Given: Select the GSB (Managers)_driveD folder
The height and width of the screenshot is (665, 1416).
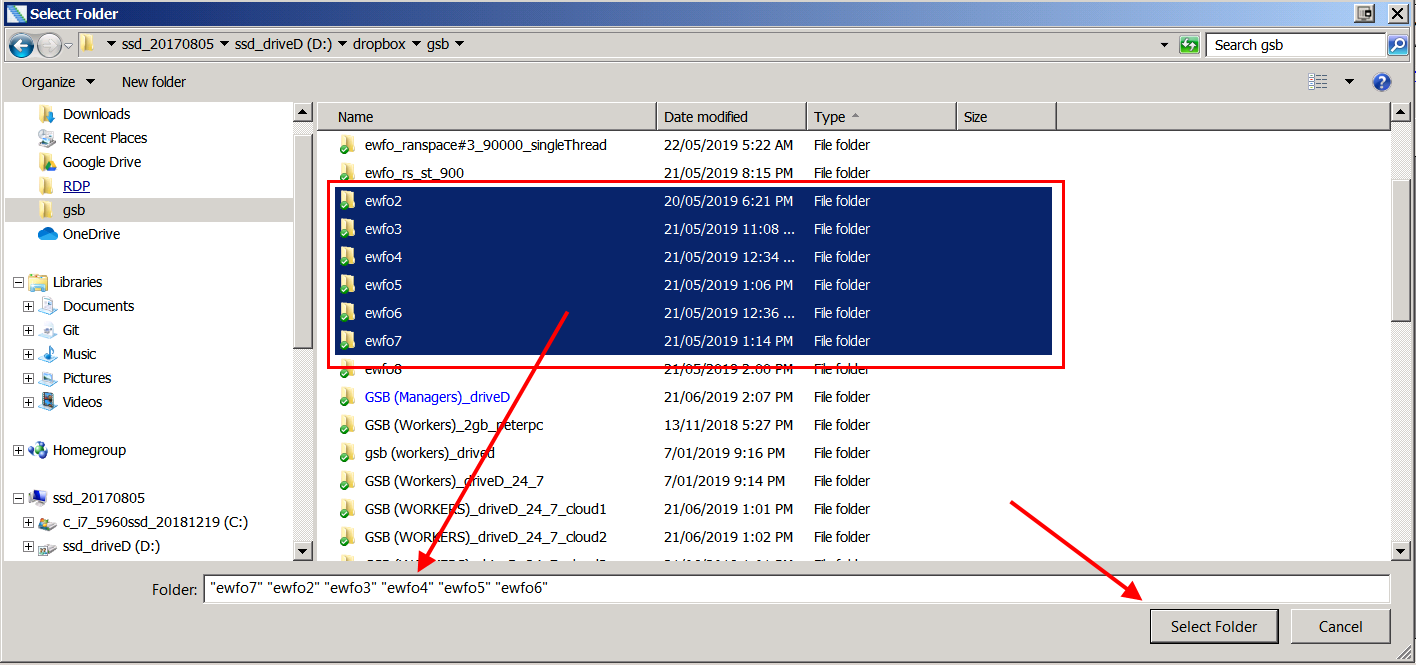Looking at the screenshot, I should click(437, 397).
